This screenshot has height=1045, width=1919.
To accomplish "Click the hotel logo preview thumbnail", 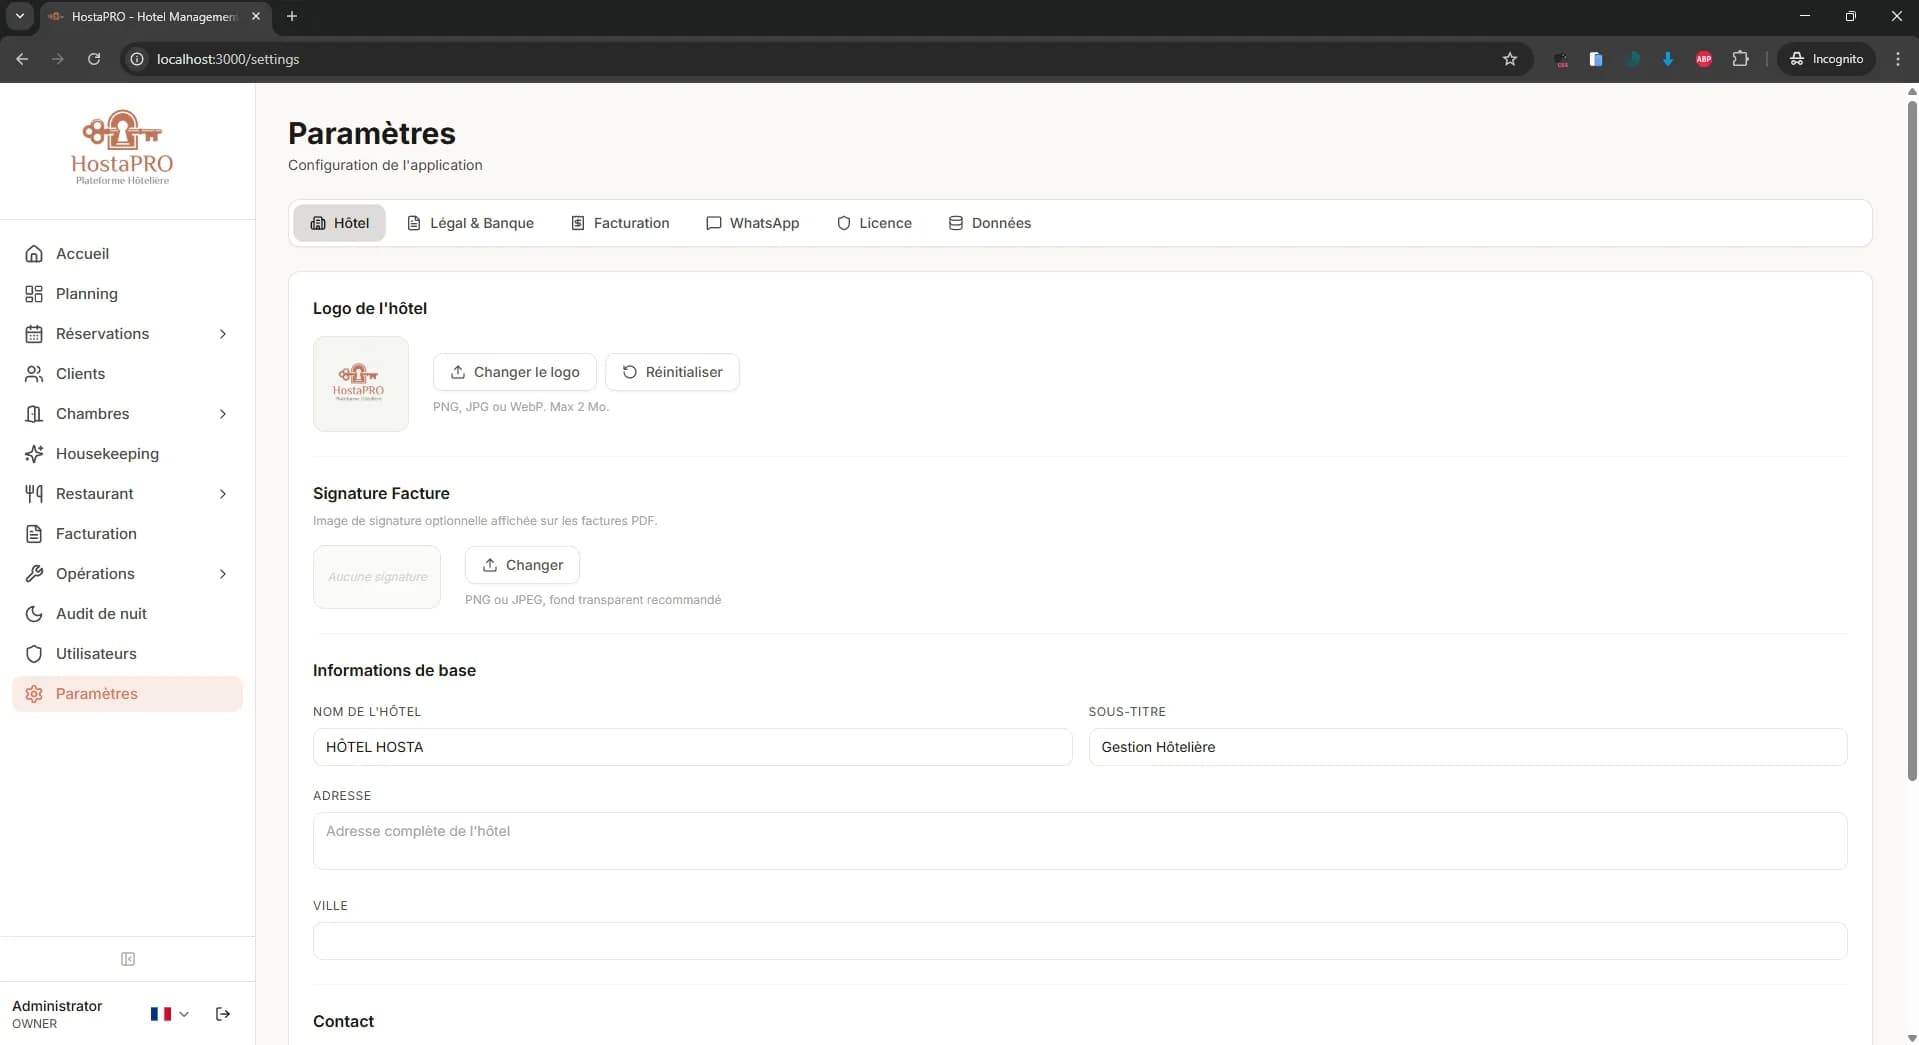I will (x=360, y=384).
